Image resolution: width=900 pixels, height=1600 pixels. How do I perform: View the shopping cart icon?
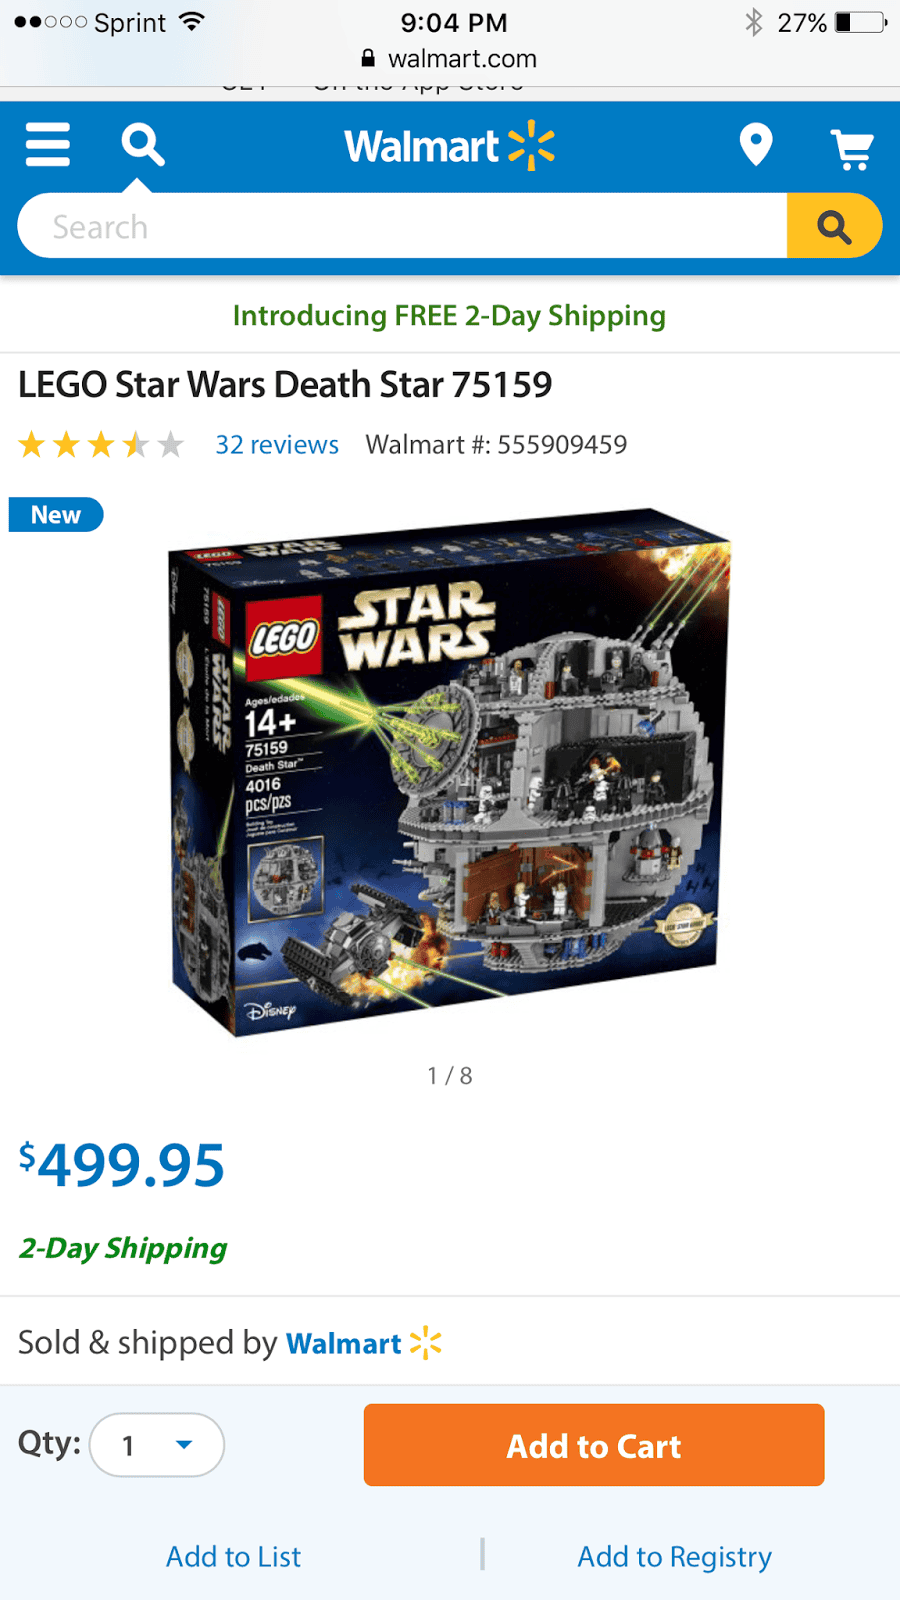853,148
